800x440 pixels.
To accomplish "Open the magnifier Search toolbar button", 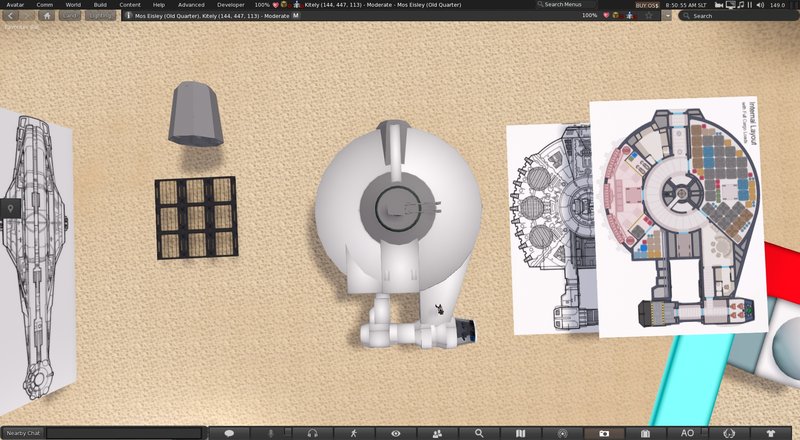I will click(479, 433).
